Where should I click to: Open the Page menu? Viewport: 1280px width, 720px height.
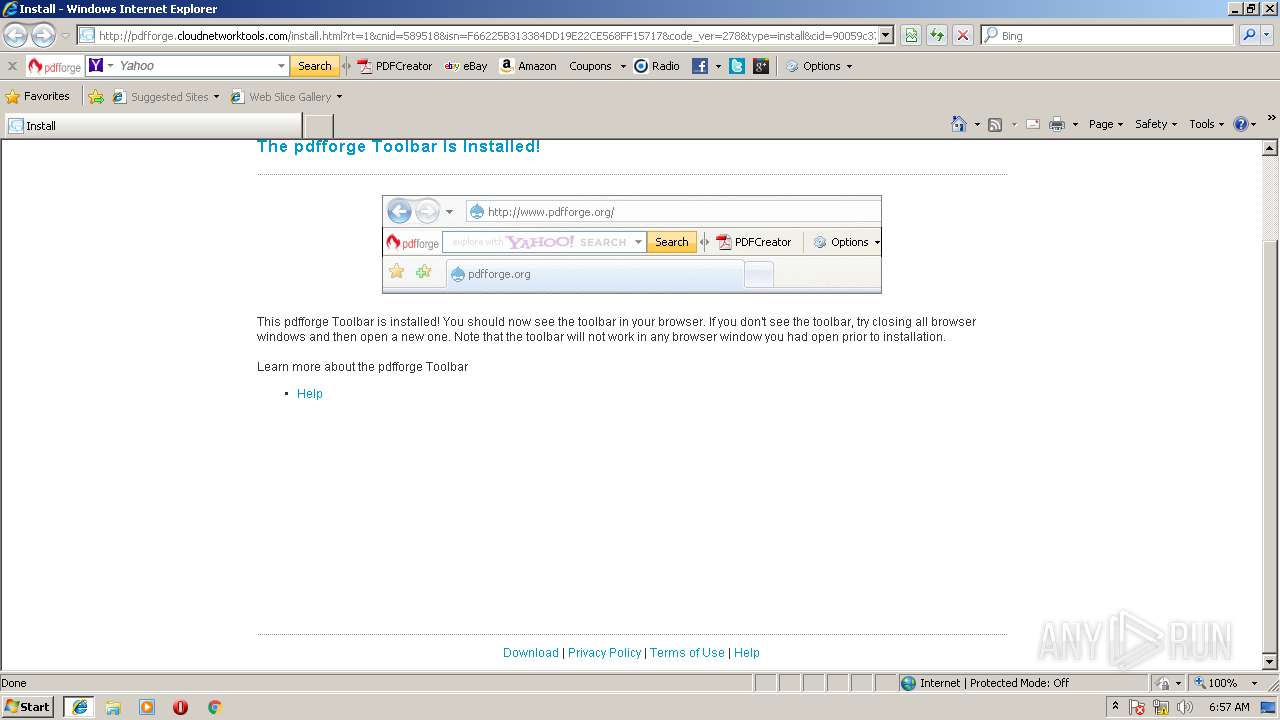pyautogui.click(x=1106, y=124)
